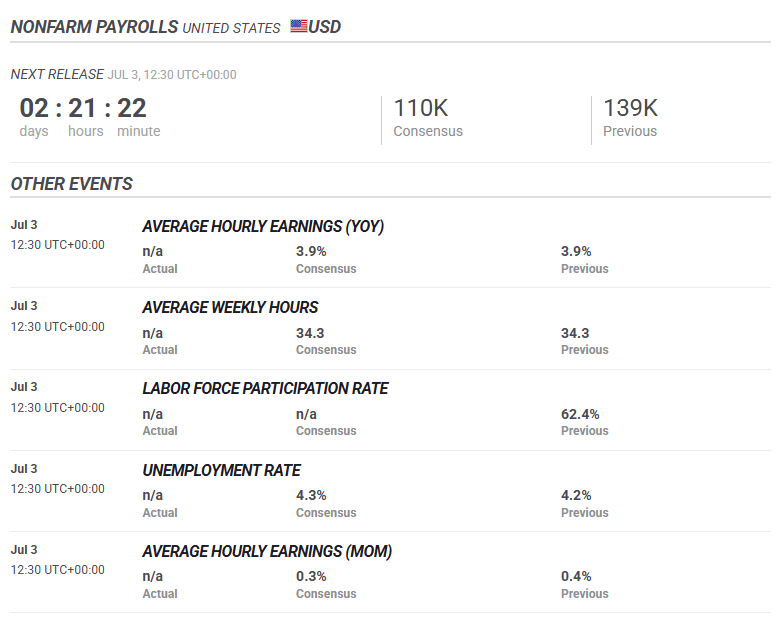Select the 139K previous figure

coord(630,108)
